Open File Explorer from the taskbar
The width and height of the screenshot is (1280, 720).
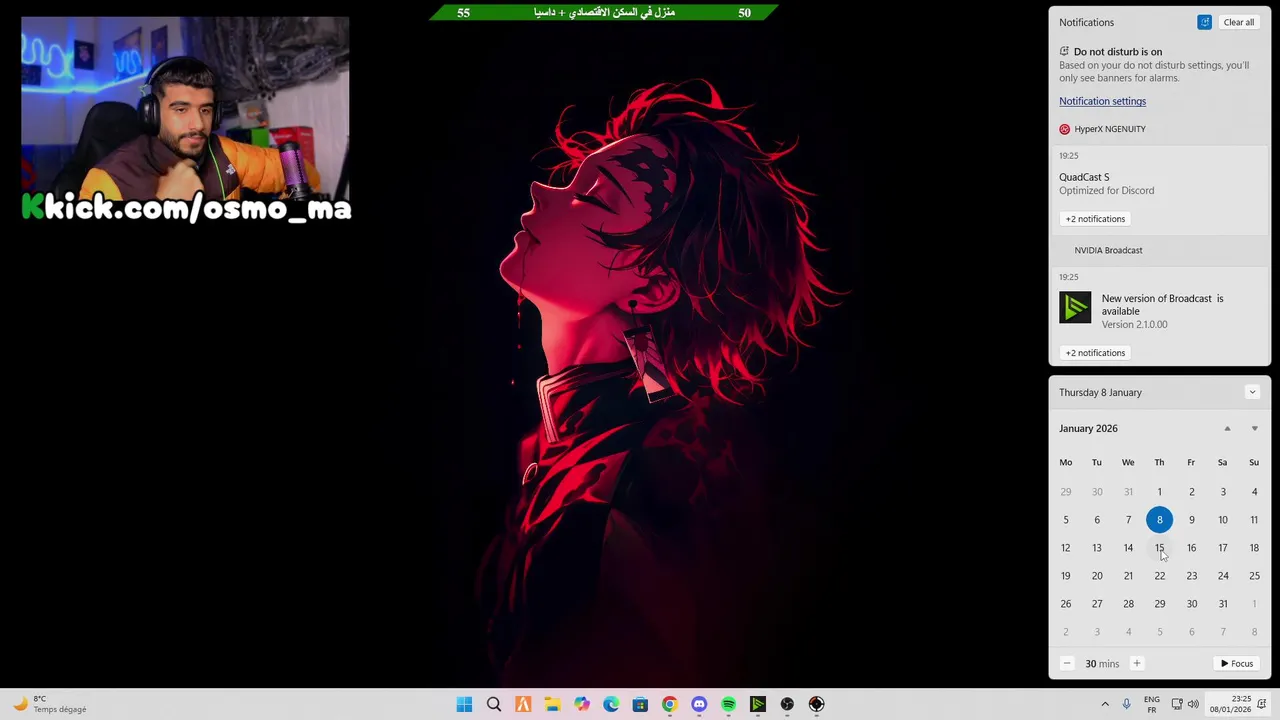click(x=552, y=704)
